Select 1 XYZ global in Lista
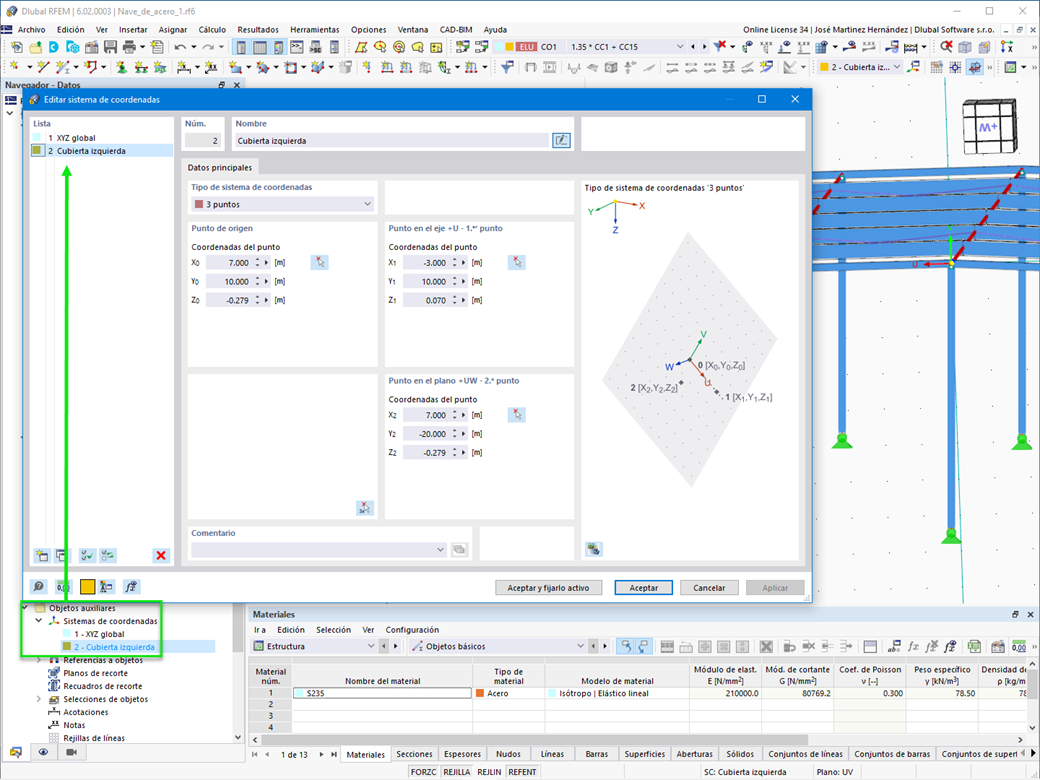 (x=102, y=138)
